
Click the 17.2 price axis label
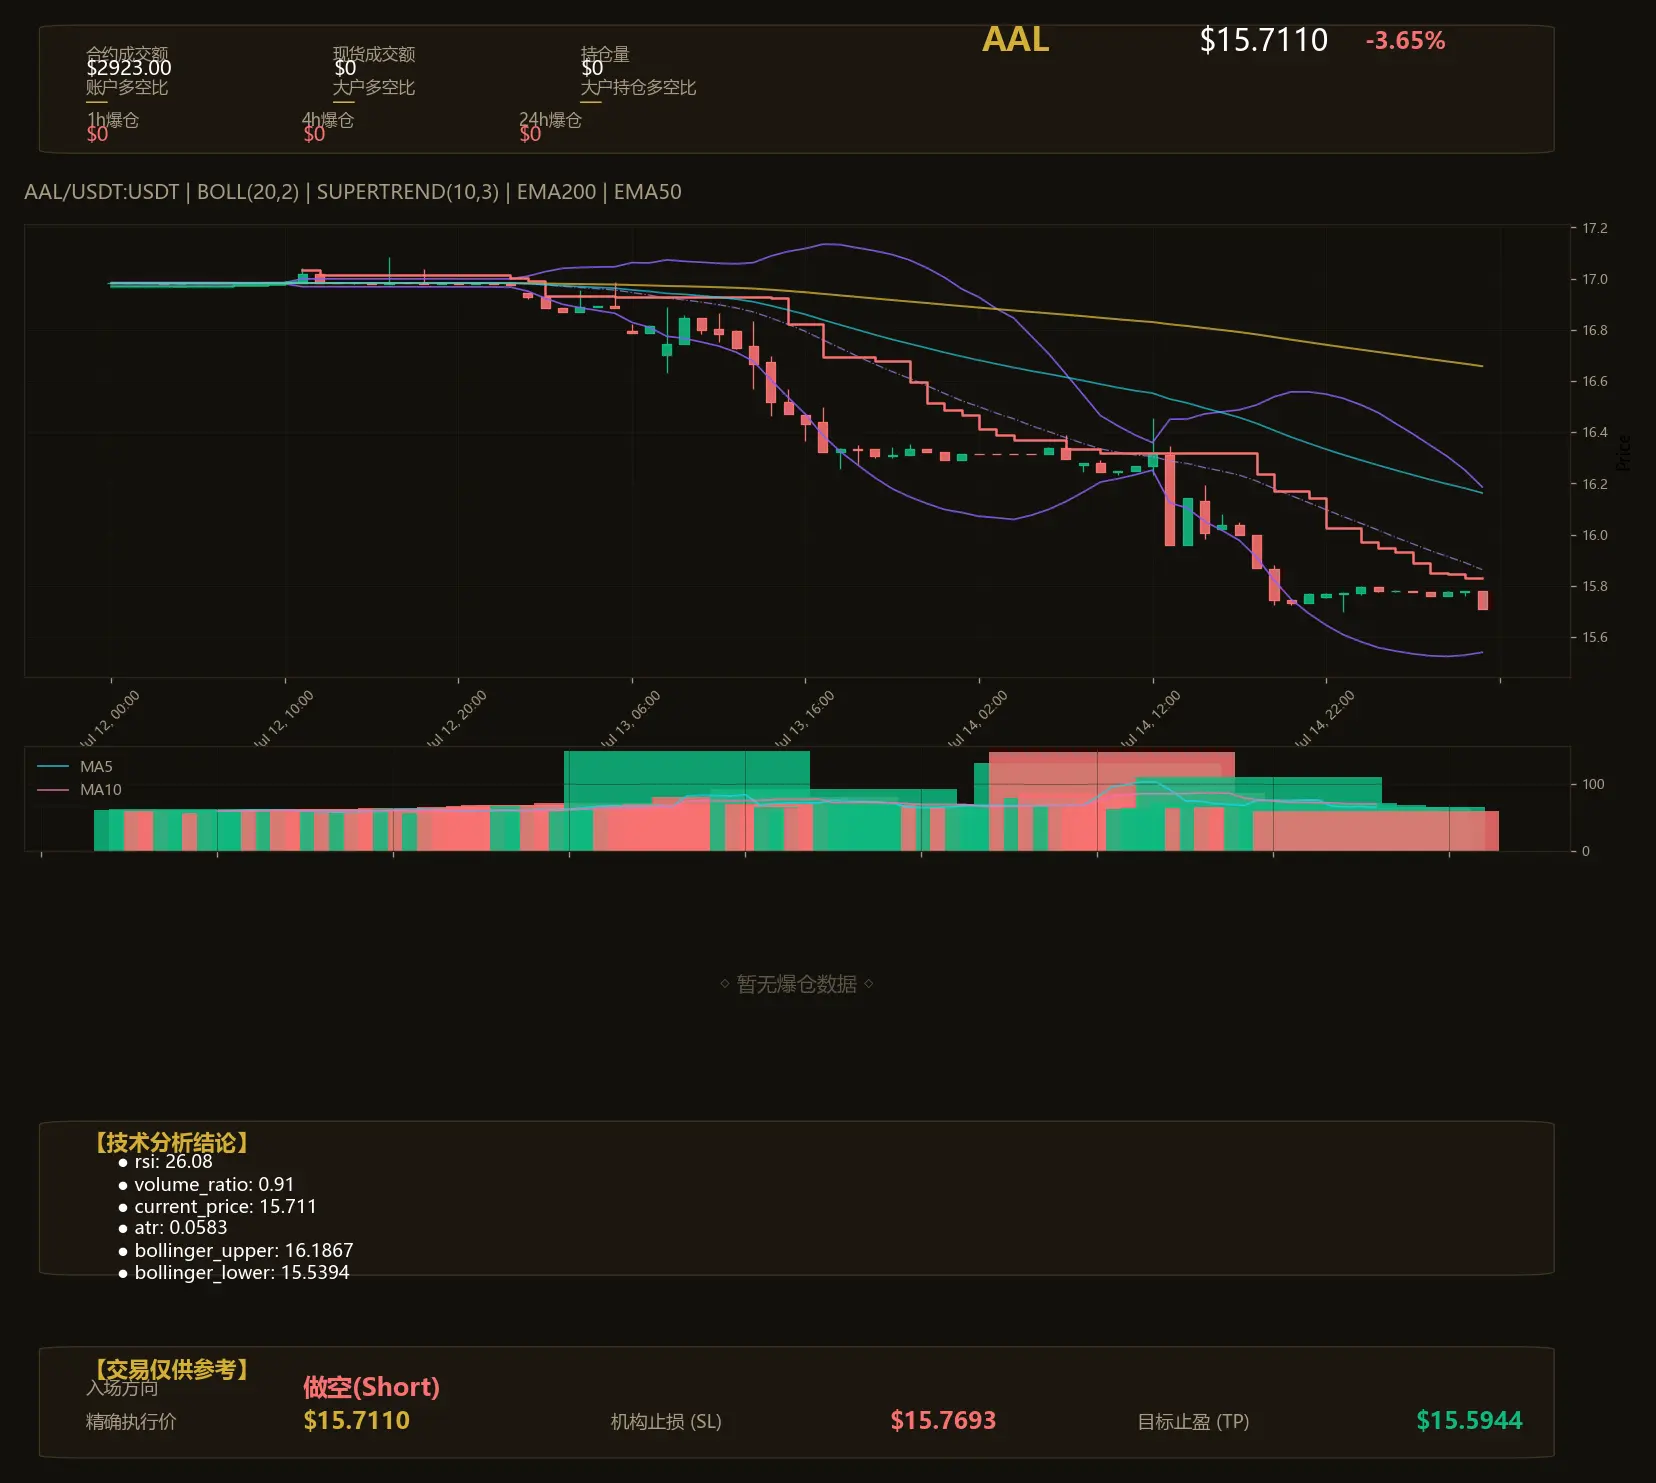(x=1595, y=228)
